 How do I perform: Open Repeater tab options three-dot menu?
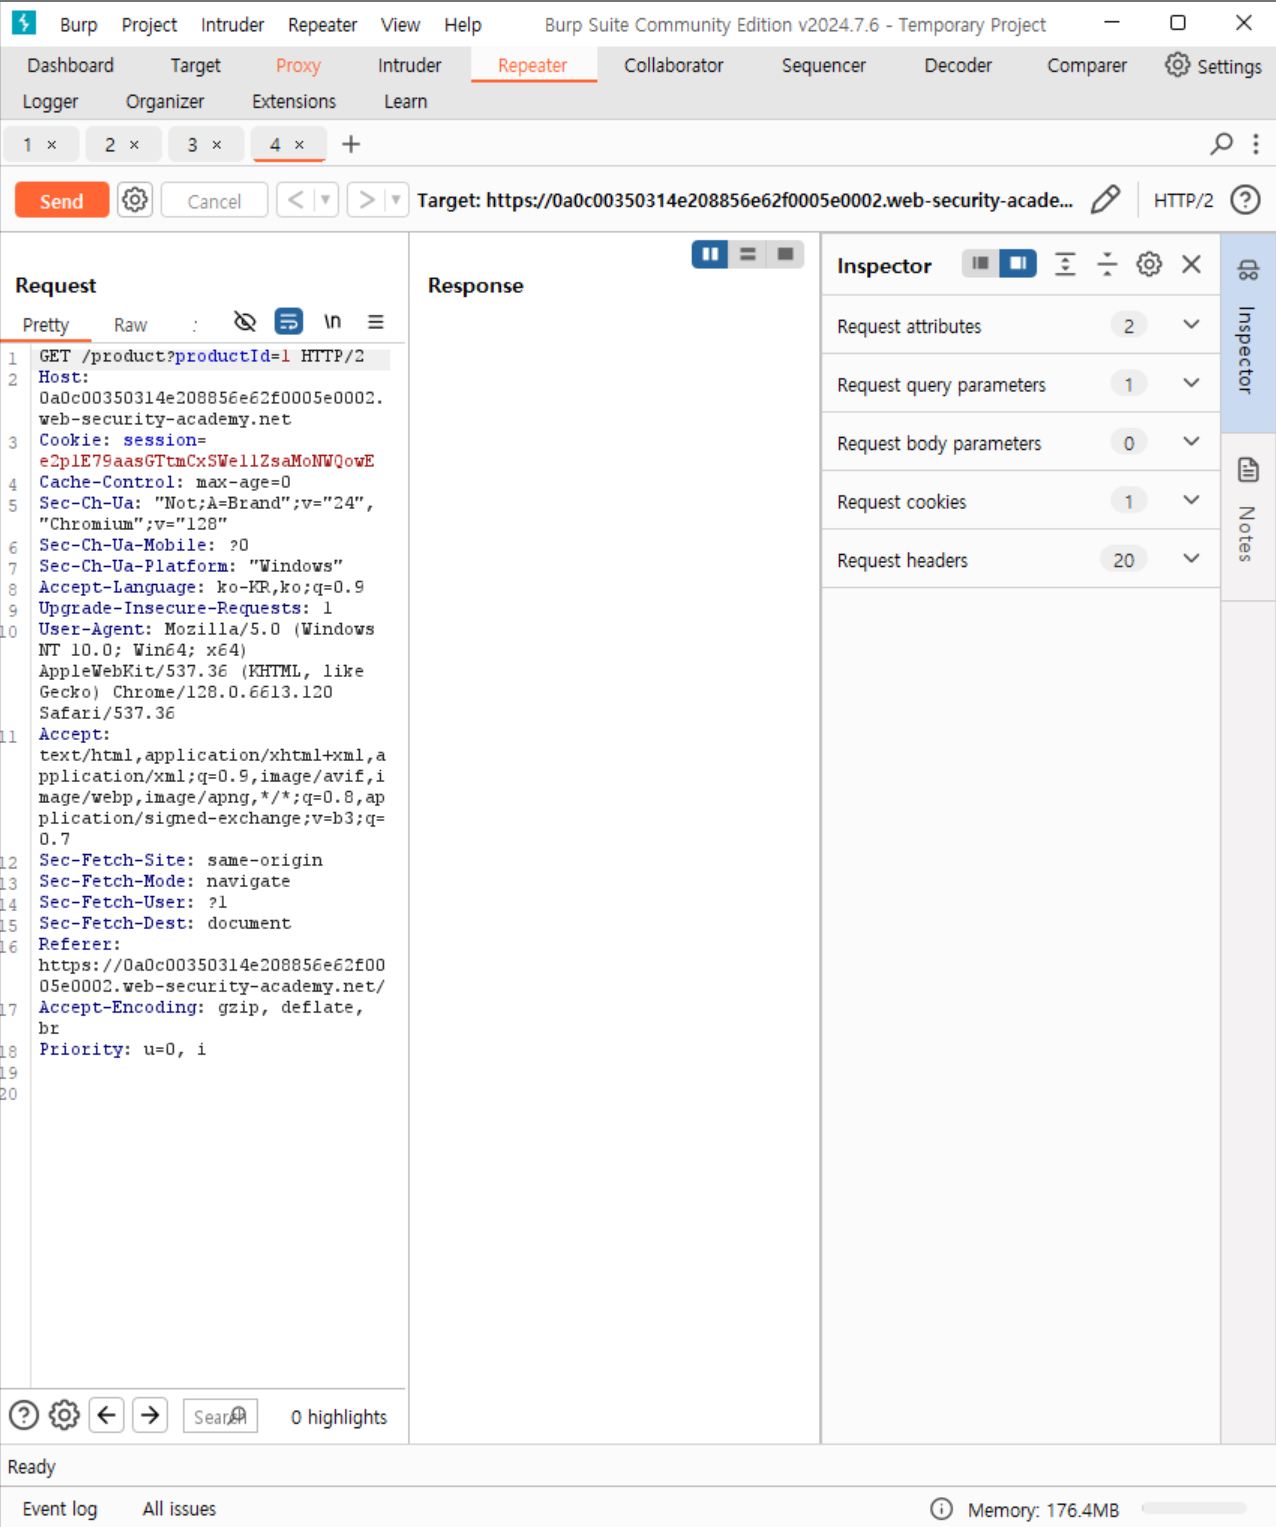pyautogui.click(x=1256, y=144)
